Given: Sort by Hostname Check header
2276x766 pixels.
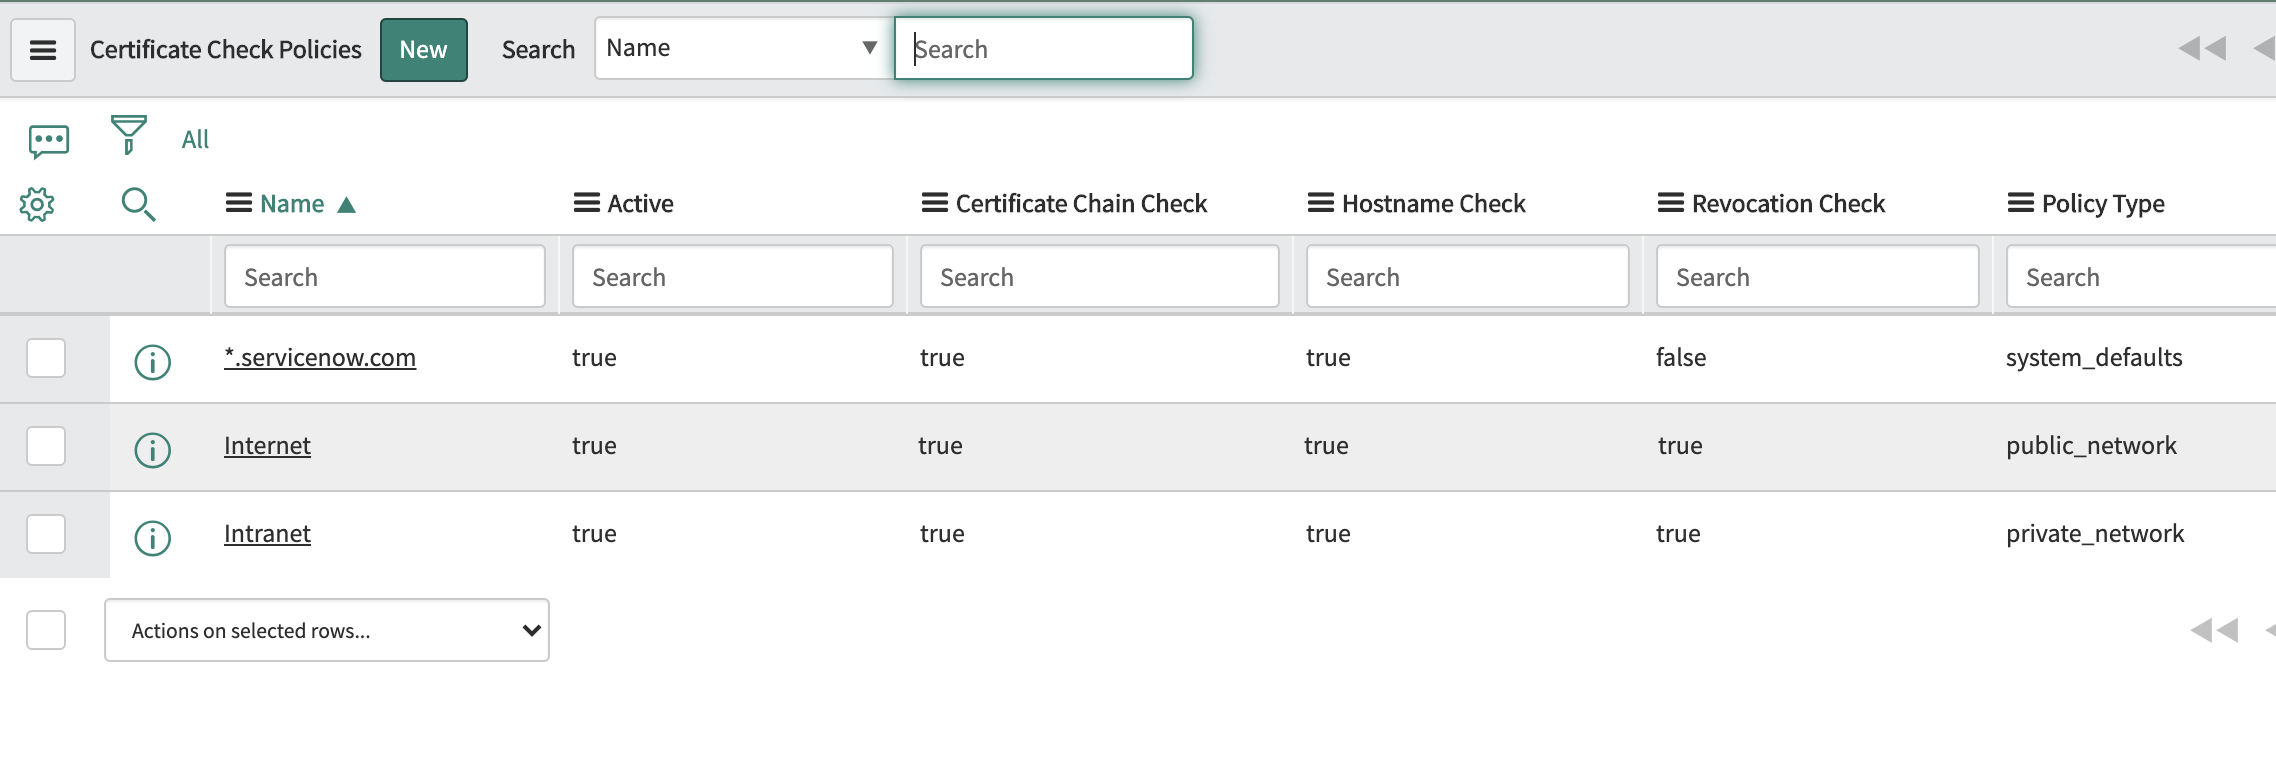Looking at the screenshot, I should pos(1433,204).
